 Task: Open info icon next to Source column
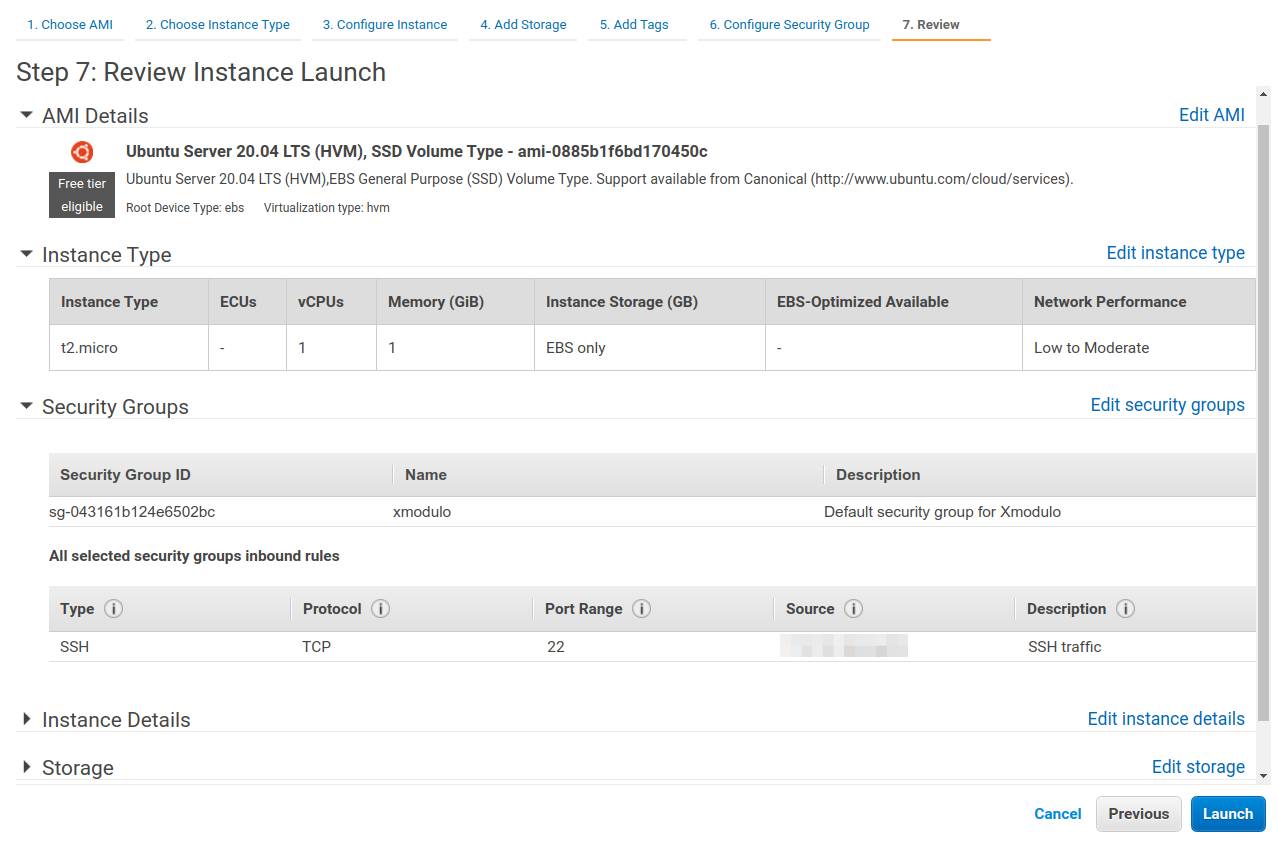[853, 608]
